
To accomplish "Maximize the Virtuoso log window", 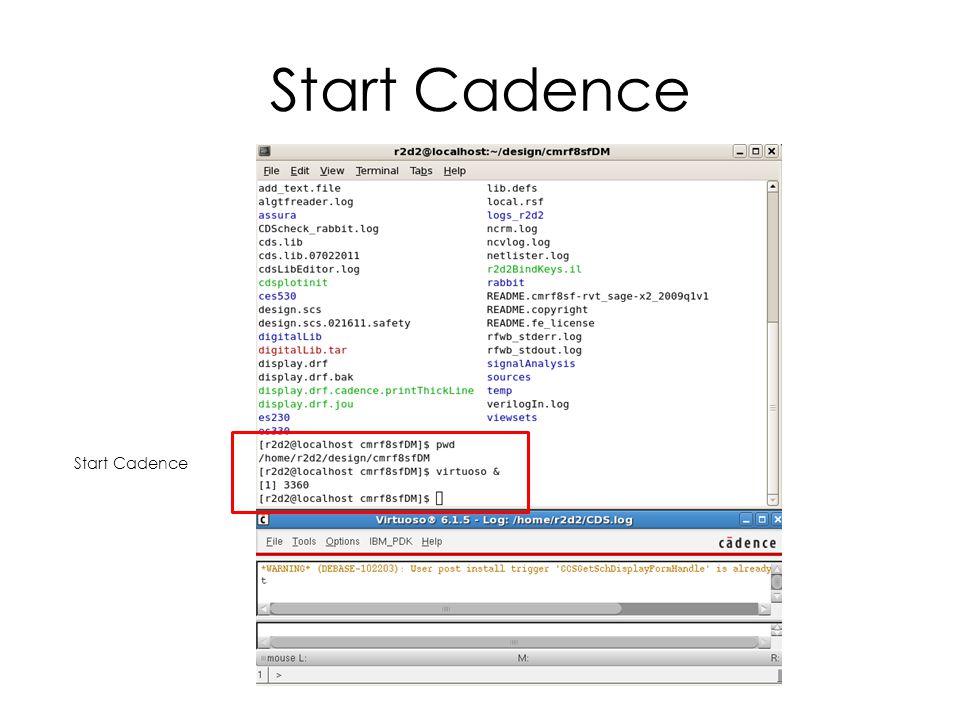I will (x=762, y=520).
